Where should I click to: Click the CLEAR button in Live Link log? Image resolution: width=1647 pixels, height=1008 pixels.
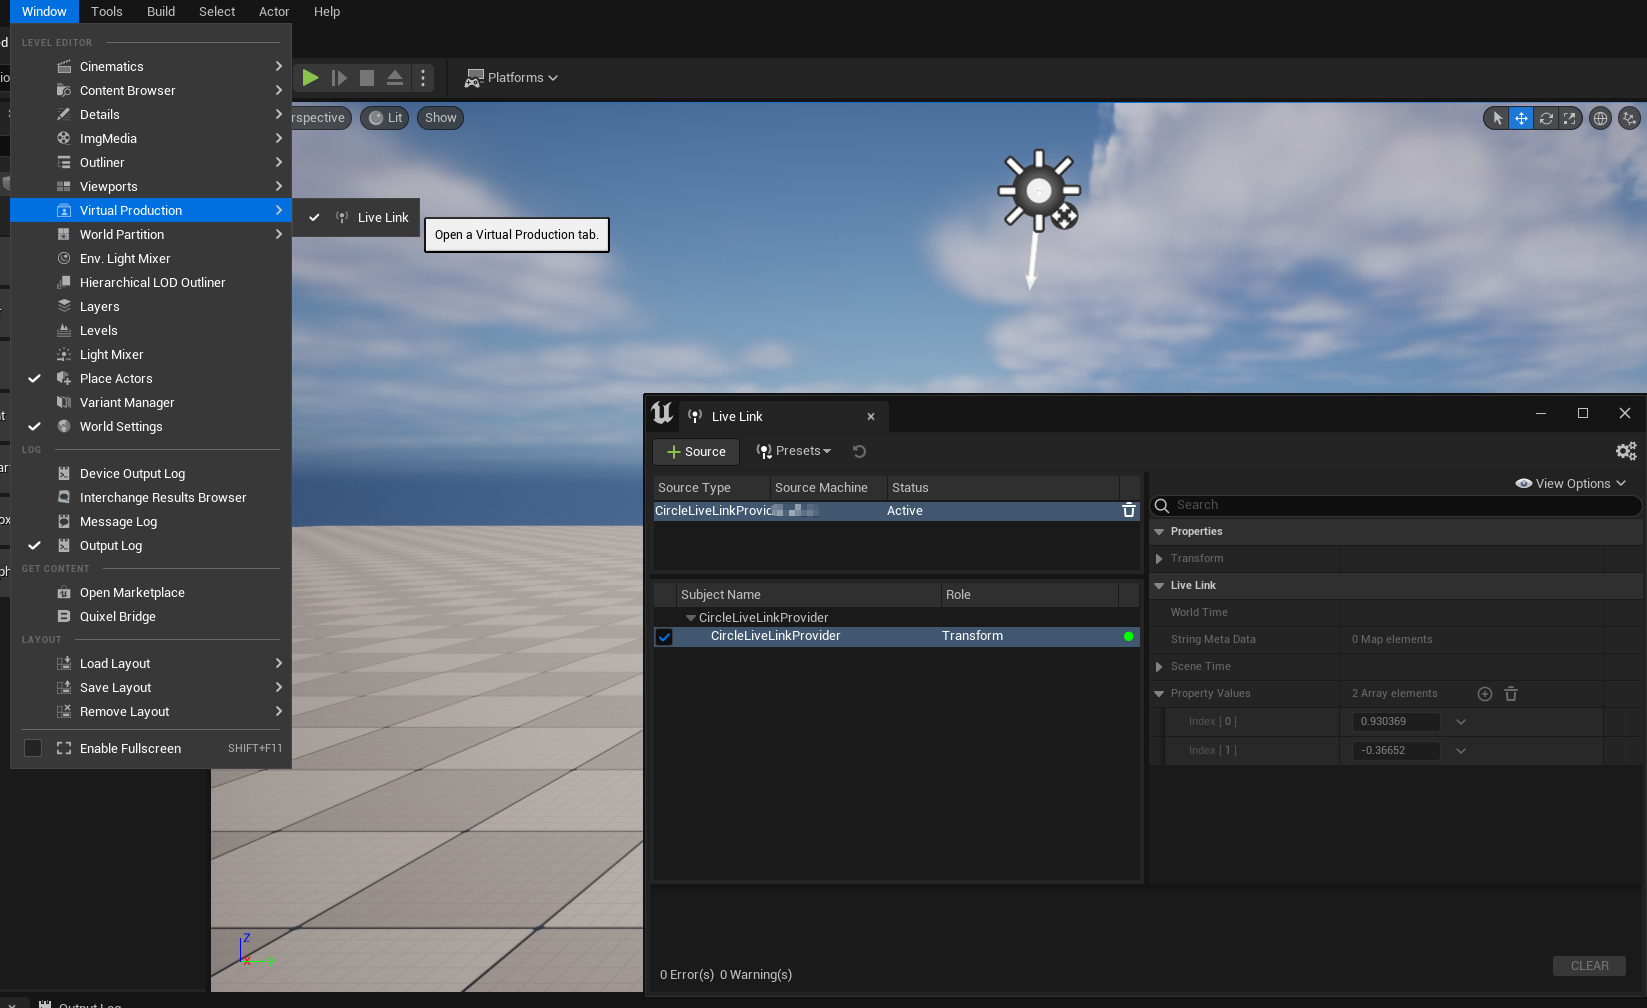(1589, 966)
